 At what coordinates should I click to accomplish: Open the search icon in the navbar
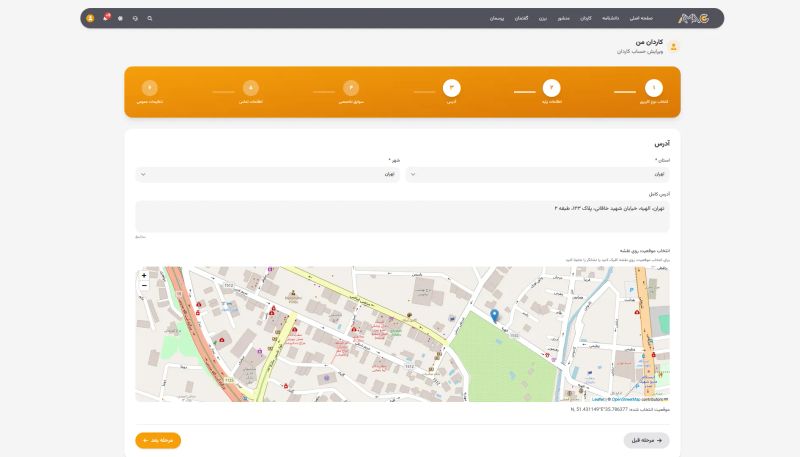[150, 18]
